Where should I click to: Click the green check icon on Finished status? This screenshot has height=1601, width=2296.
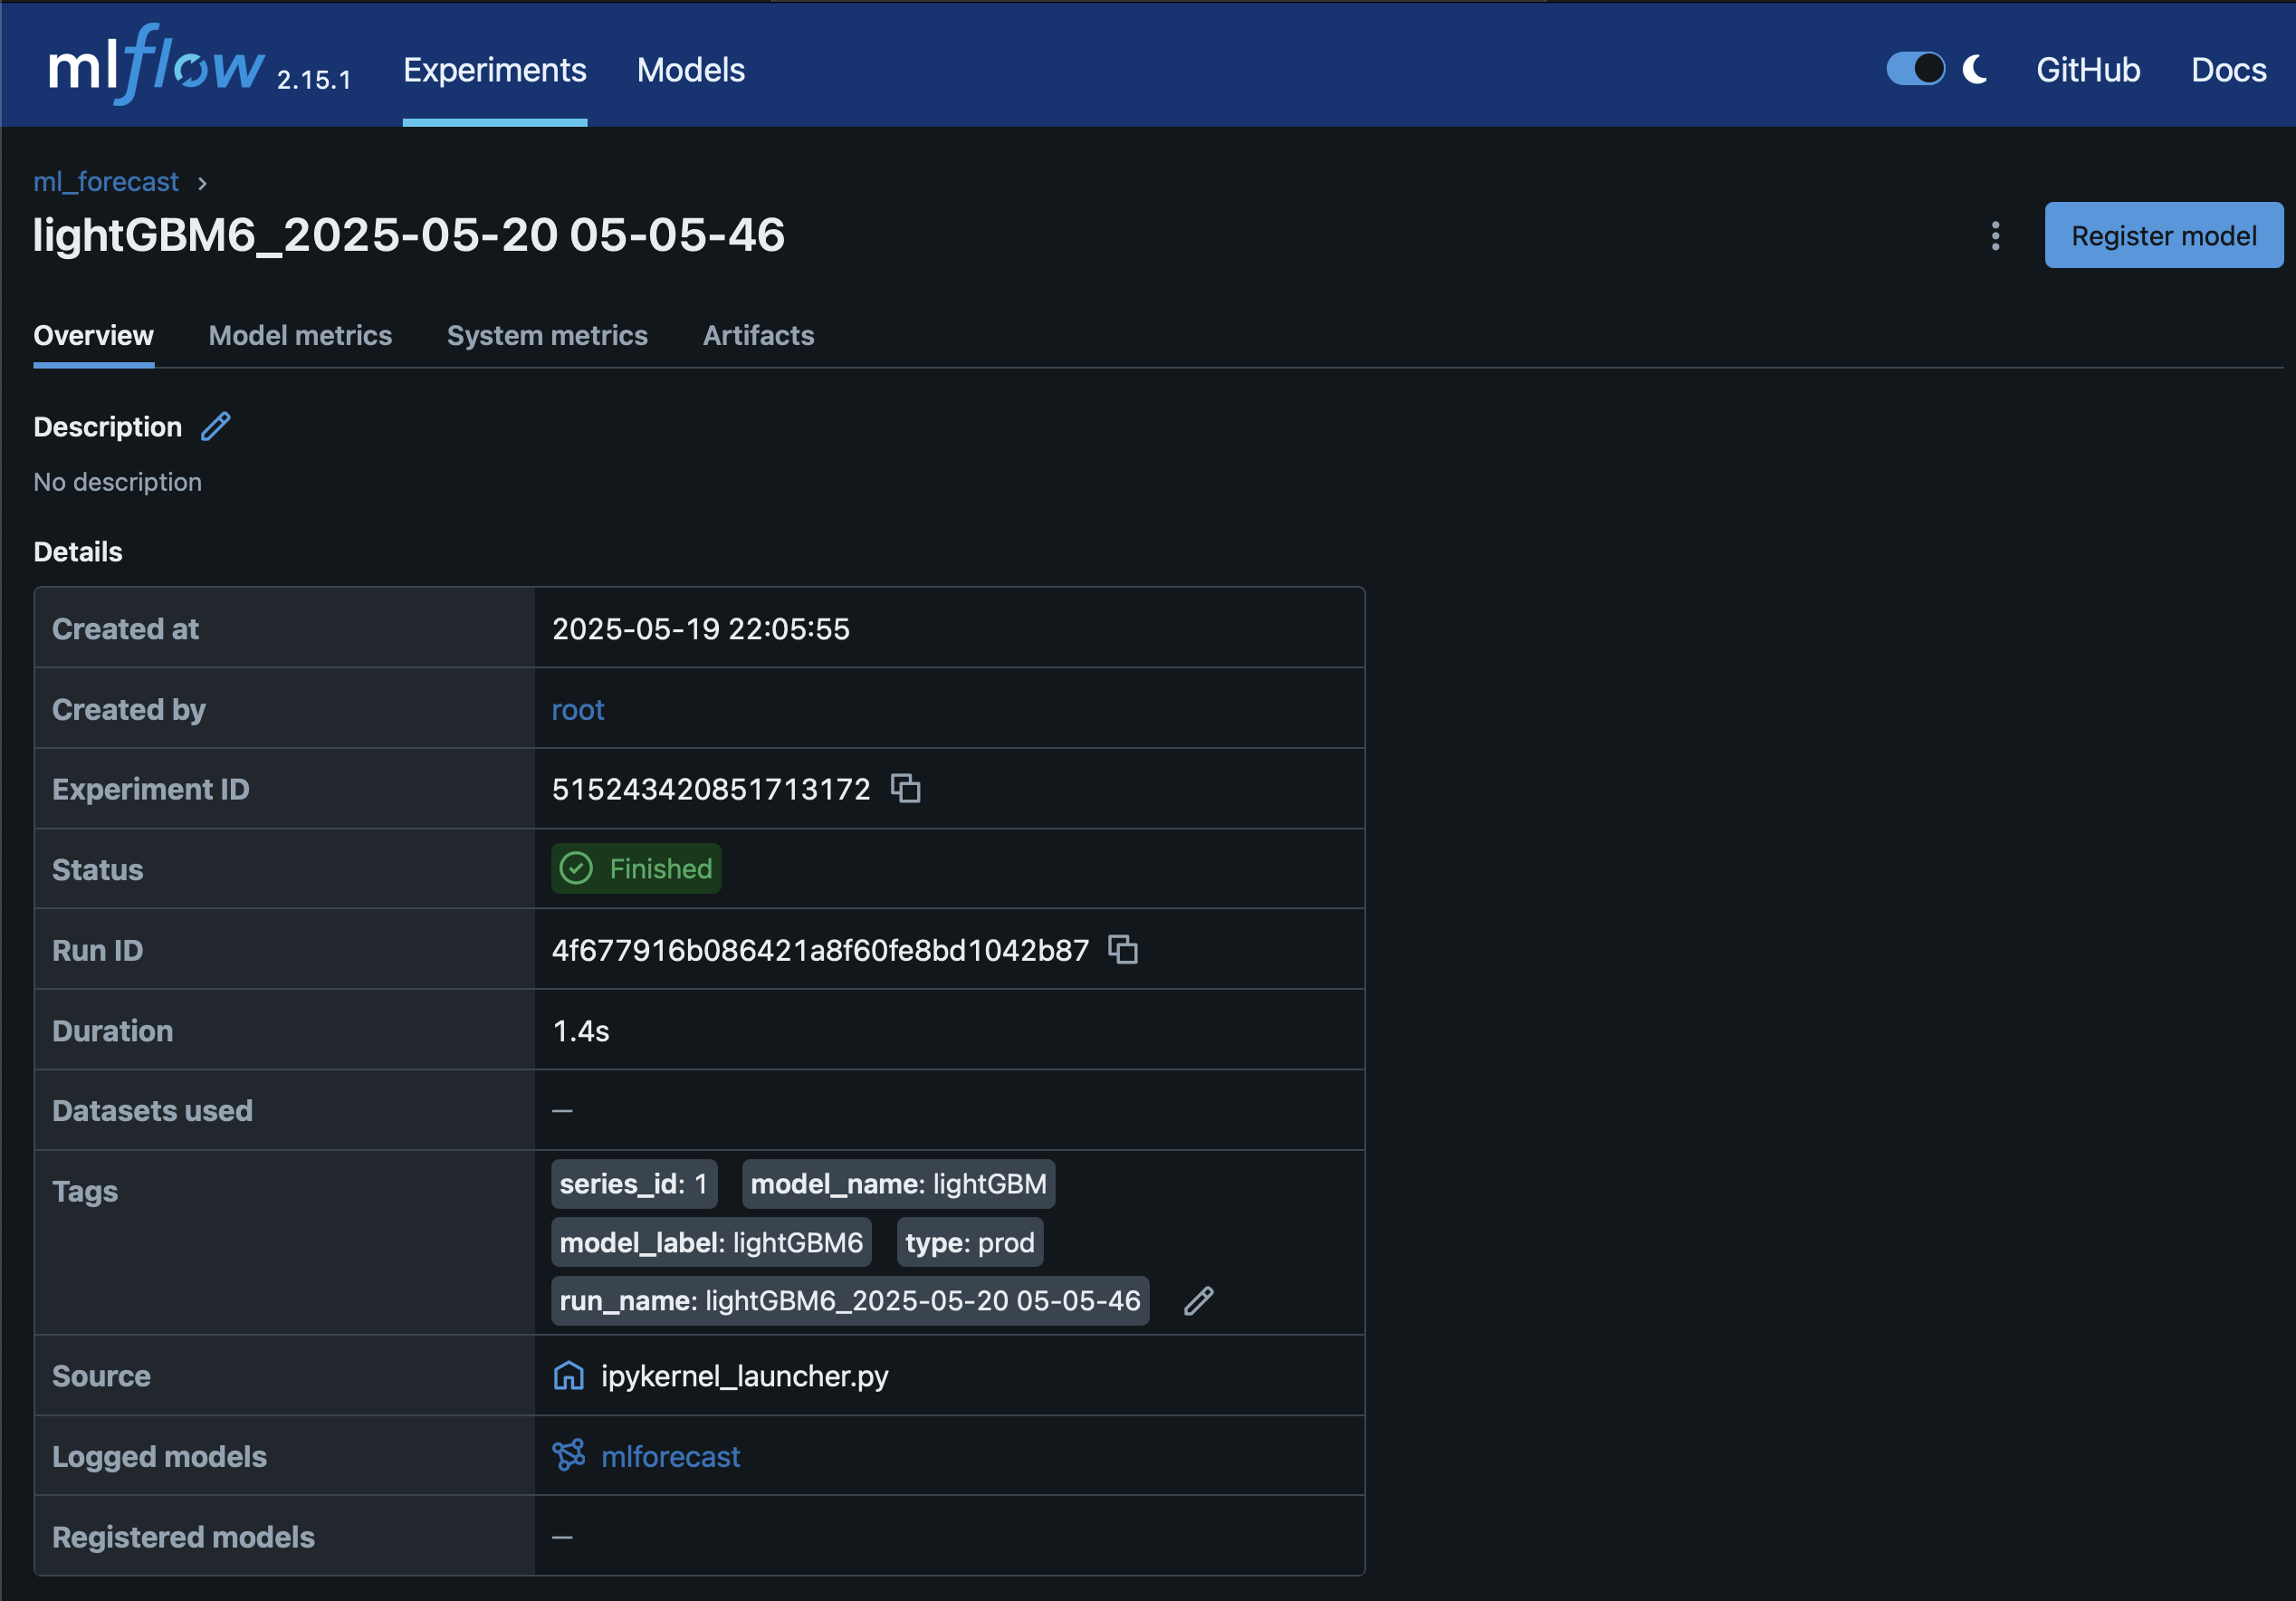[576, 868]
